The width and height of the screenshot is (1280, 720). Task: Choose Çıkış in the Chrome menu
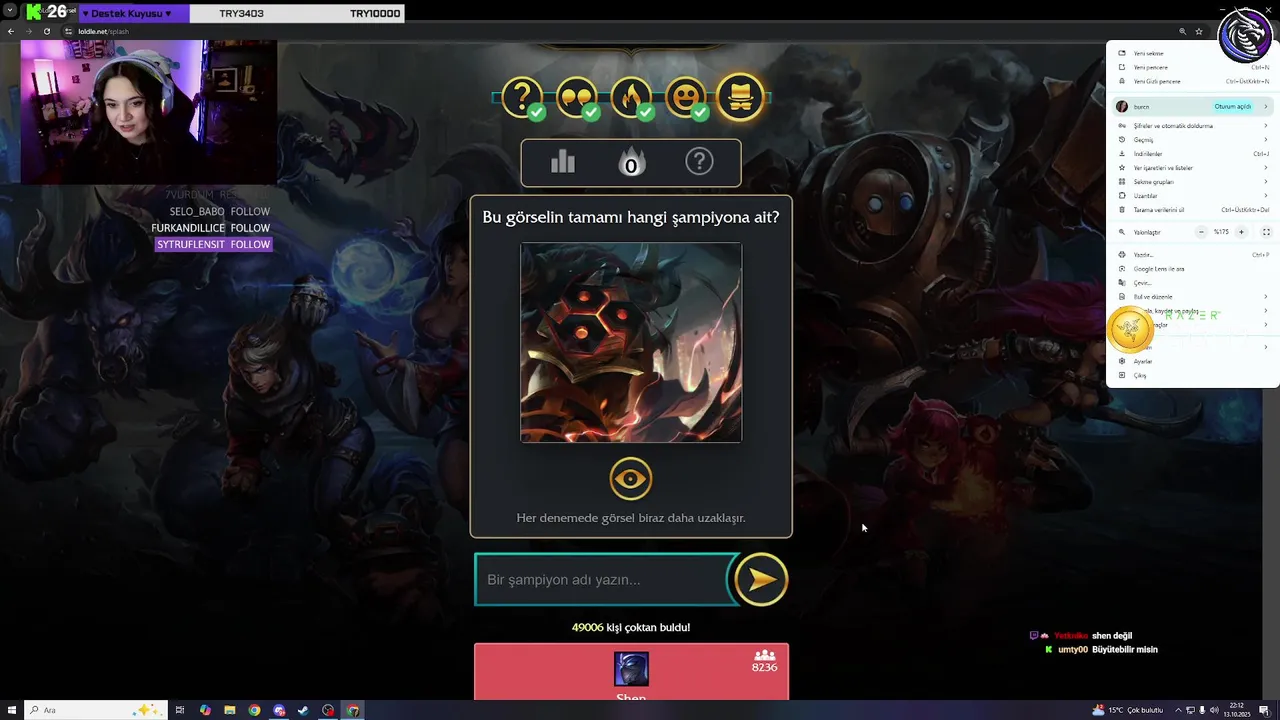(1192, 375)
